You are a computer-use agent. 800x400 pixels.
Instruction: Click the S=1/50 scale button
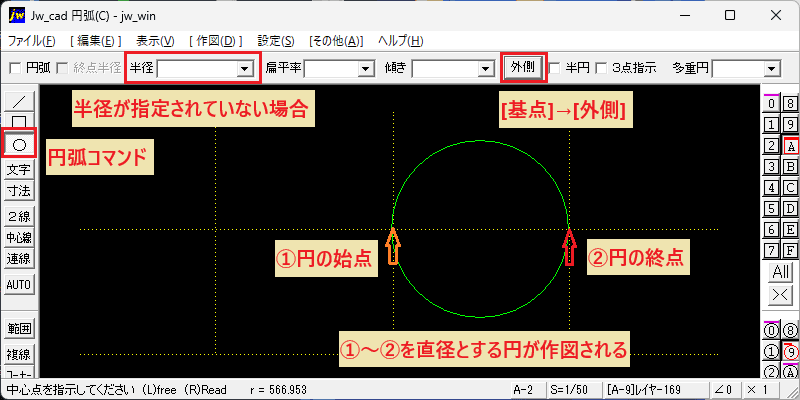tap(572, 390)
